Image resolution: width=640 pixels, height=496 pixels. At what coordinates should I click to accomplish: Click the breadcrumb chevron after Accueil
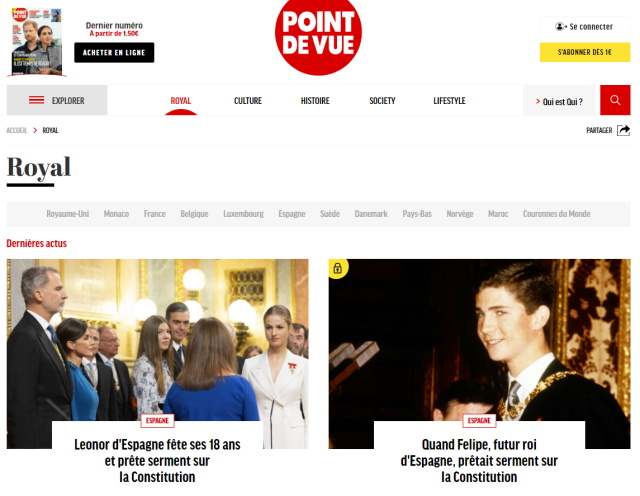point(35,130)
